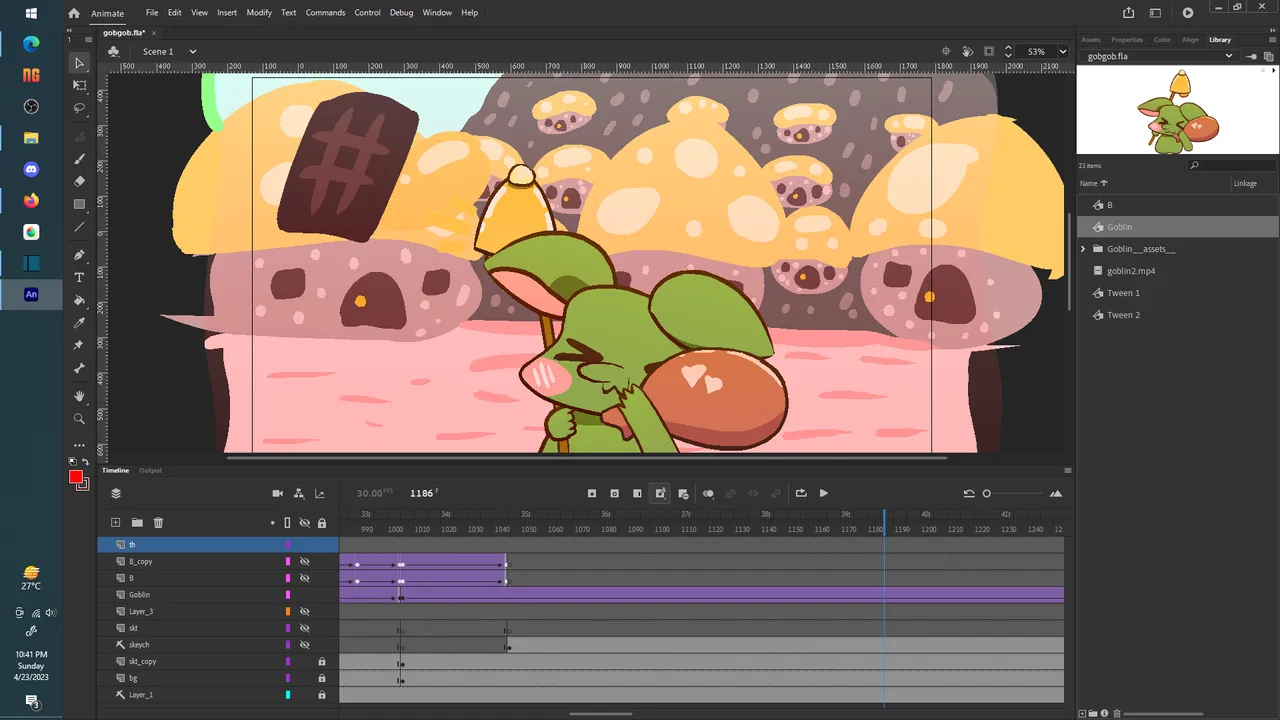Unlock the skt_copy layer
The image size is (1280, 720).
322,661
